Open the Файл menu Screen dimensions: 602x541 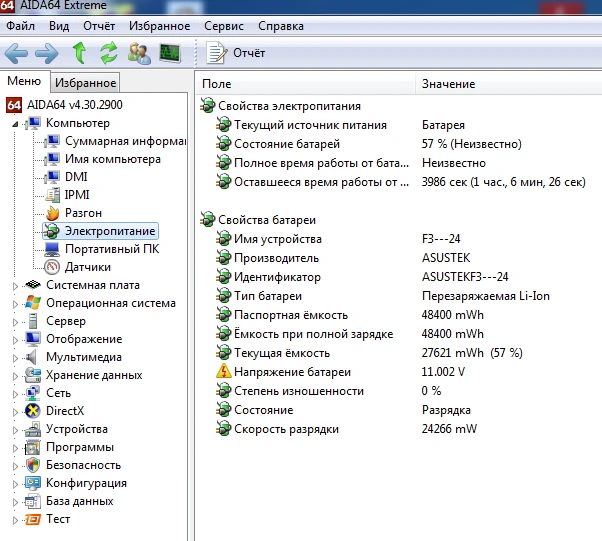coord(20,26)
